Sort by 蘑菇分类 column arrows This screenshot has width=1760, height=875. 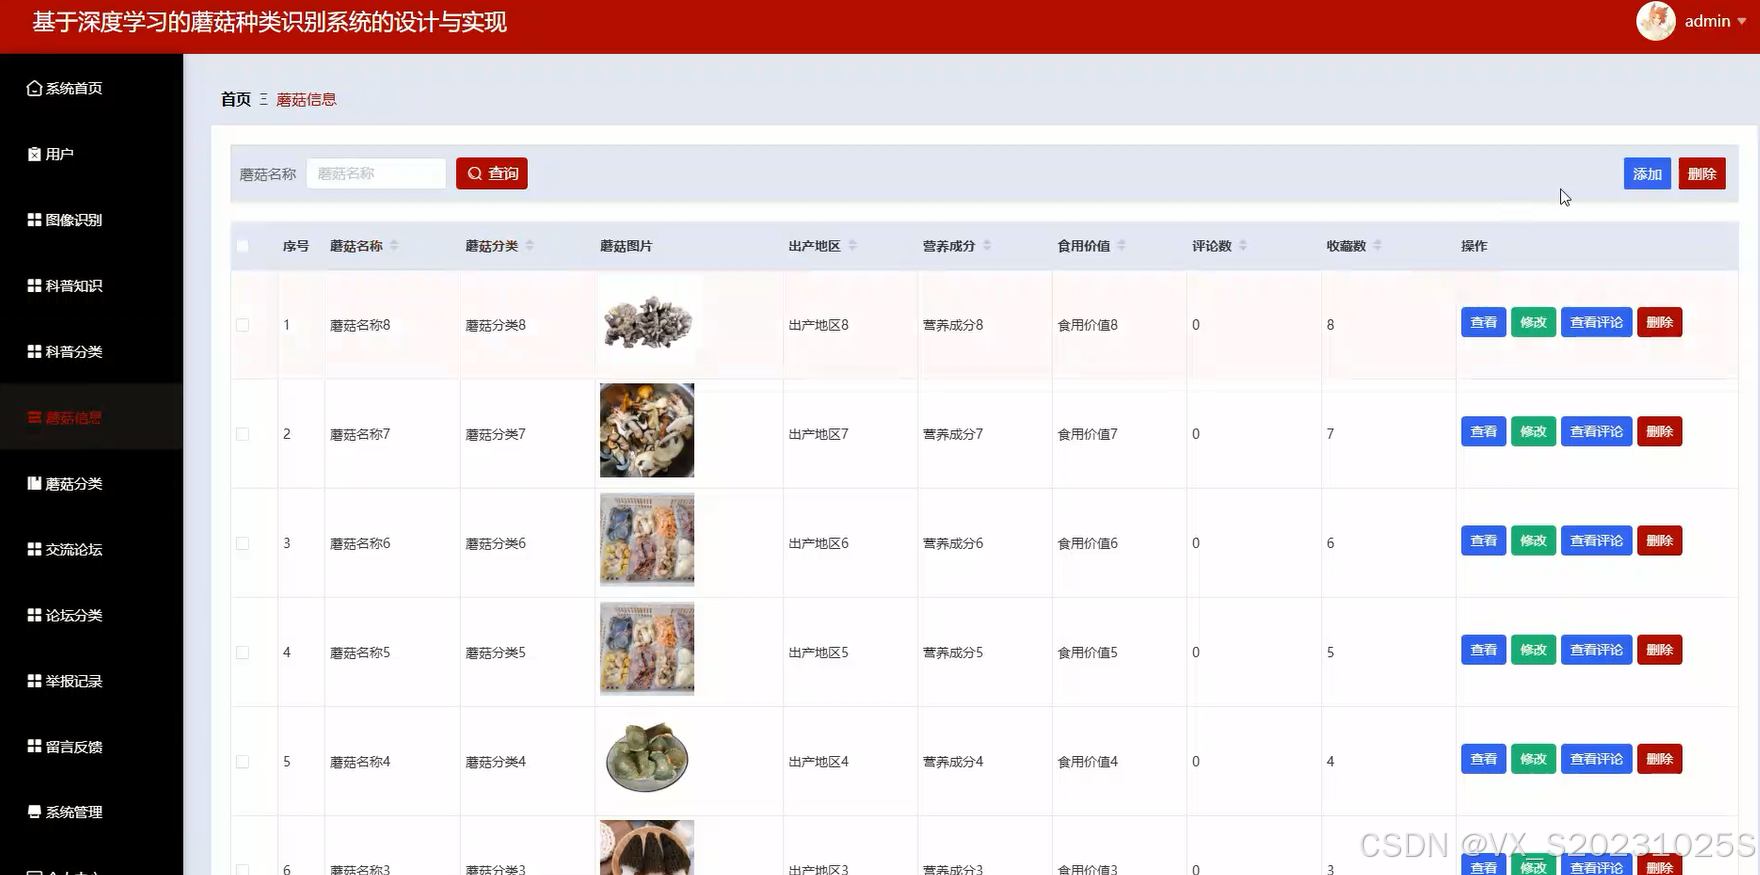530,246
